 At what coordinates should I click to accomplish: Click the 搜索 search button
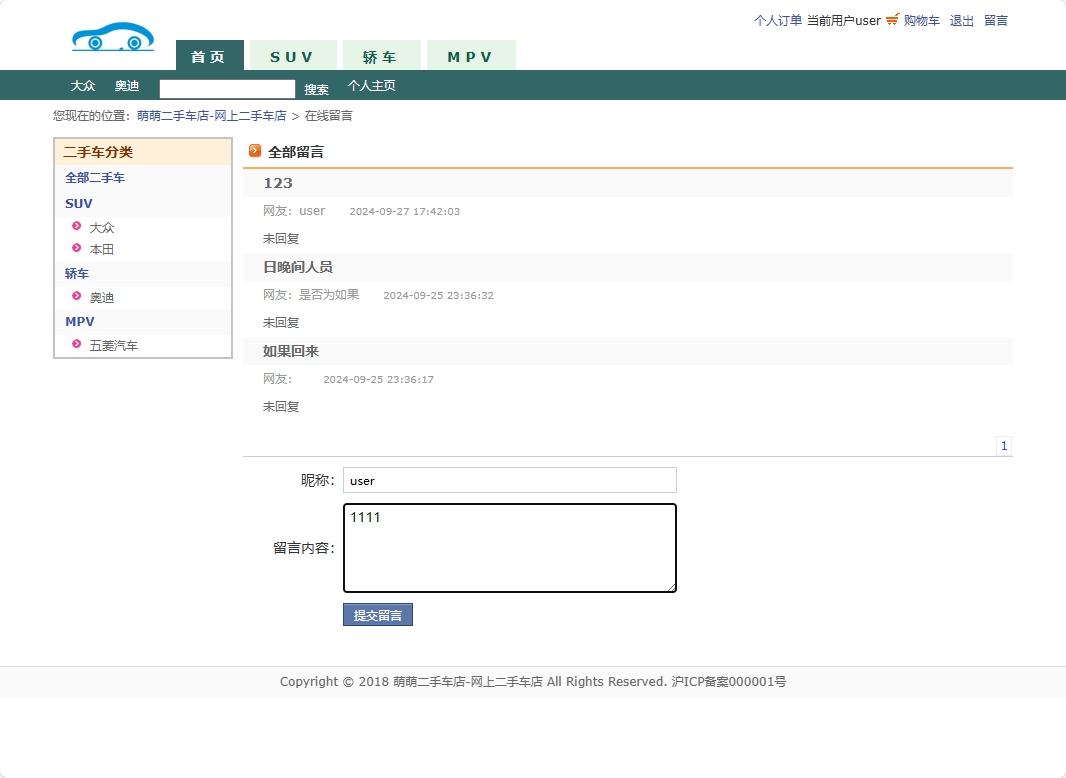click(316, 89)
